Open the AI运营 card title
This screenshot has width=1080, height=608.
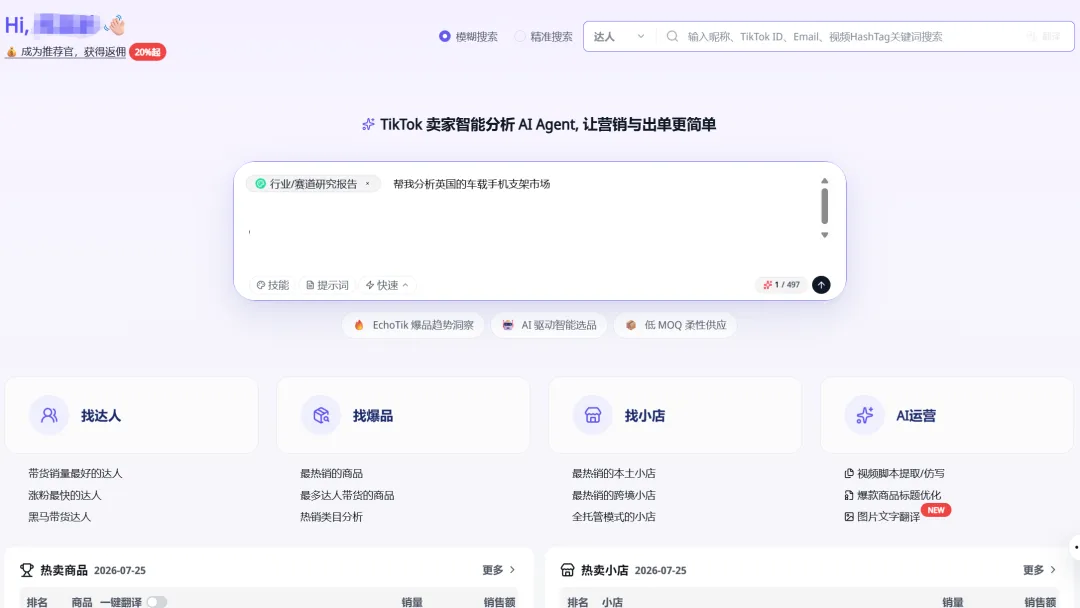916,416
